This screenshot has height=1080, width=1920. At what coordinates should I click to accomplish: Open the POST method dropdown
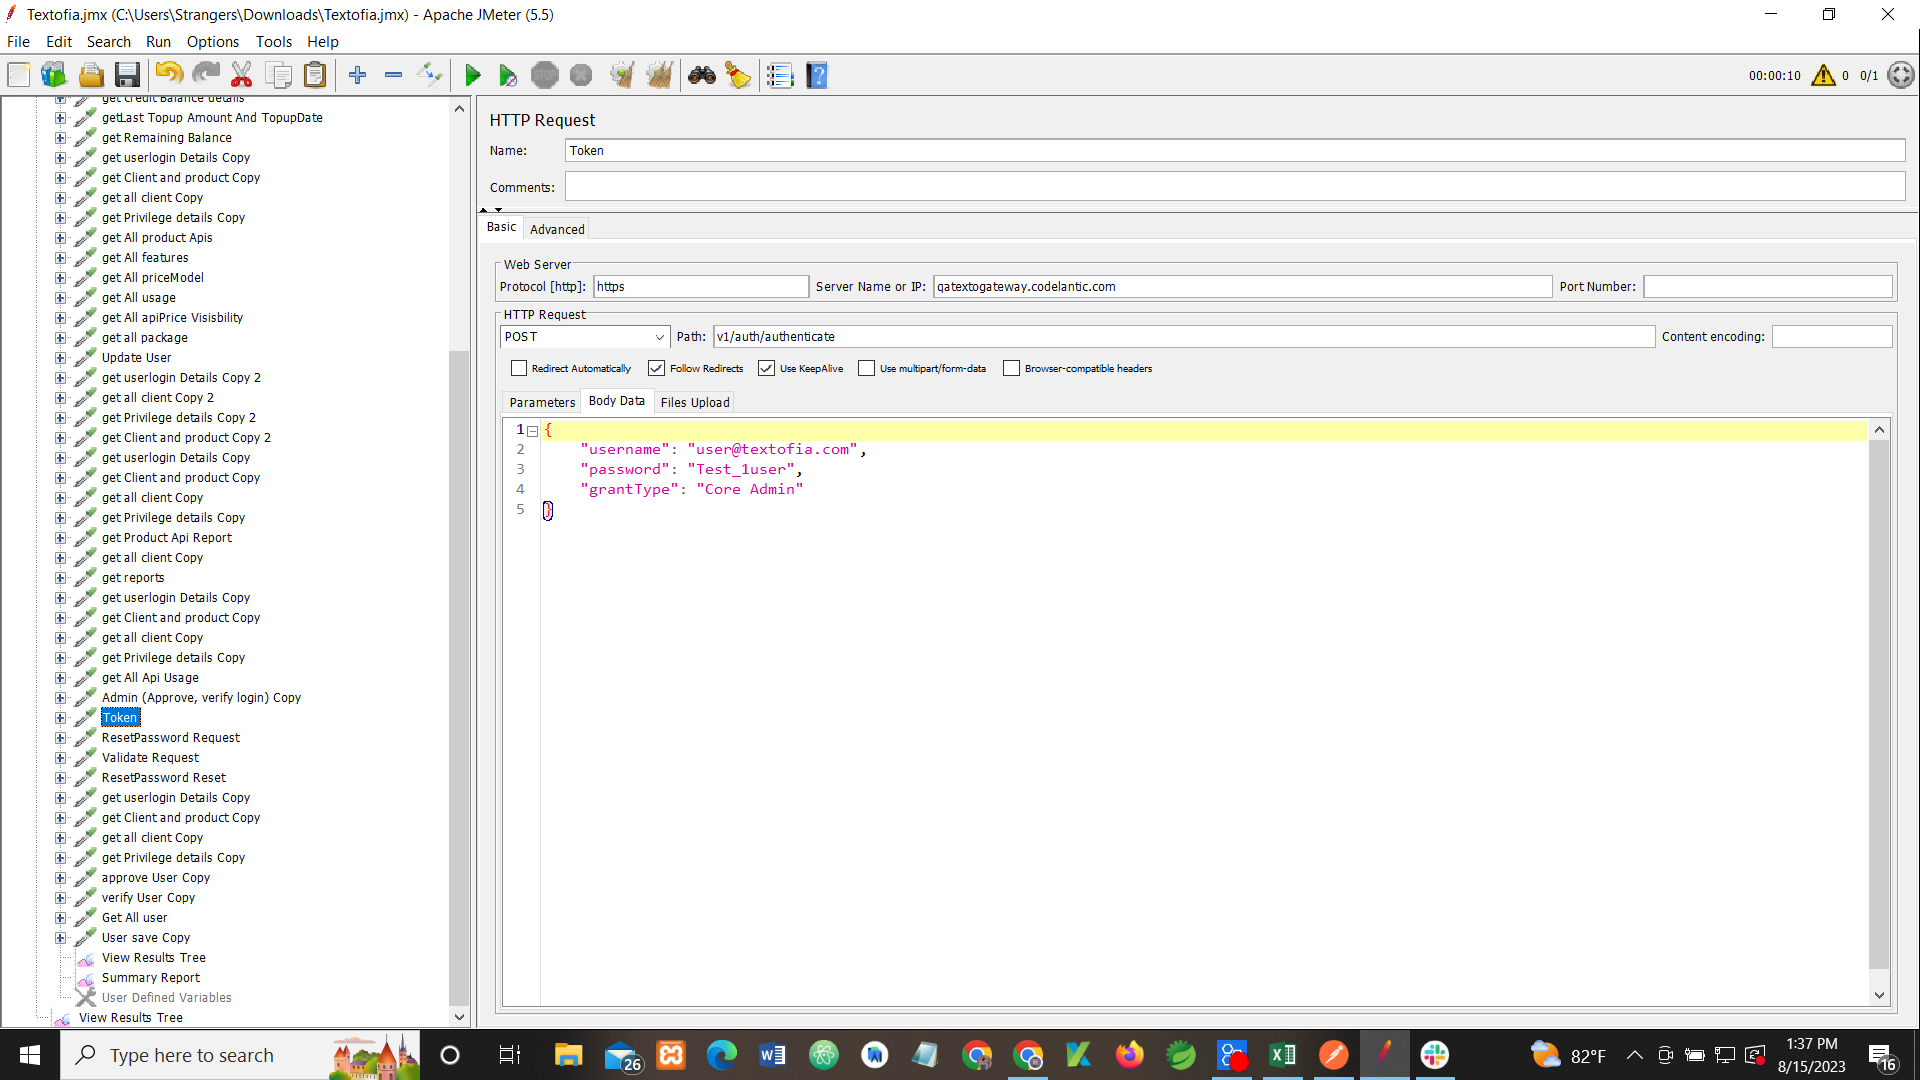(585, 337)
